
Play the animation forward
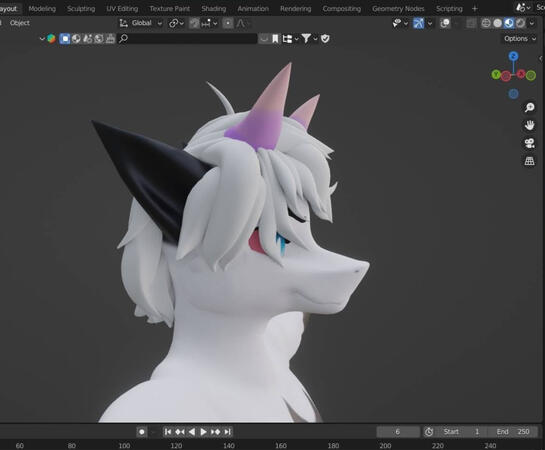pyautogui.click(x=203, y=432)
